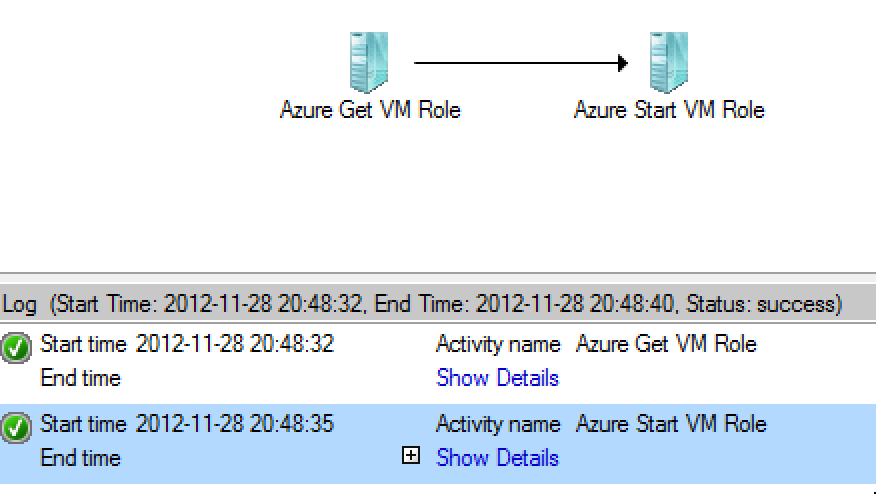Click the splitter bar above the Log panel

(x=438, y=278)
